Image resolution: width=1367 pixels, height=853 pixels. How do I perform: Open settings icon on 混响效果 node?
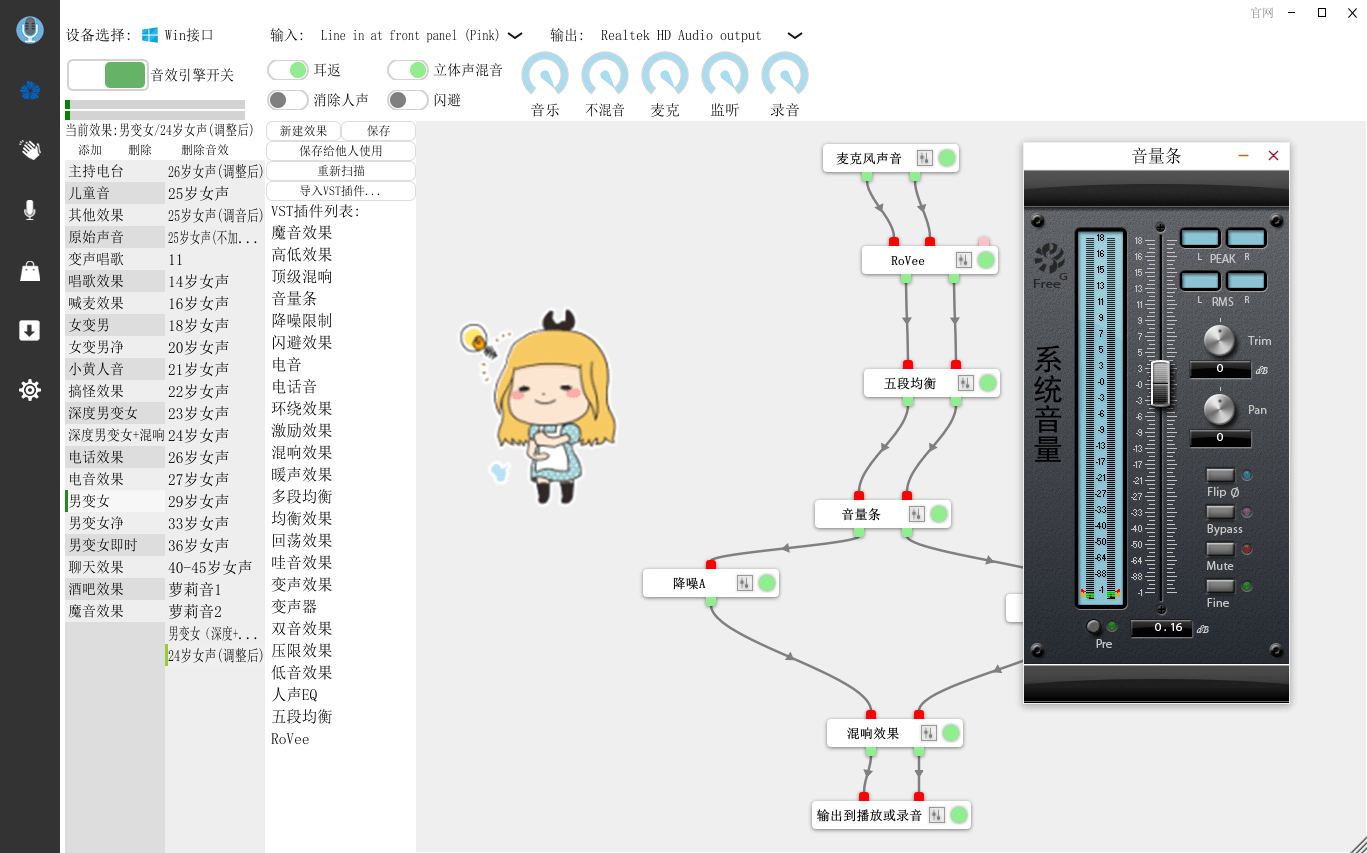pyautogui.click(x=928, y=733)
